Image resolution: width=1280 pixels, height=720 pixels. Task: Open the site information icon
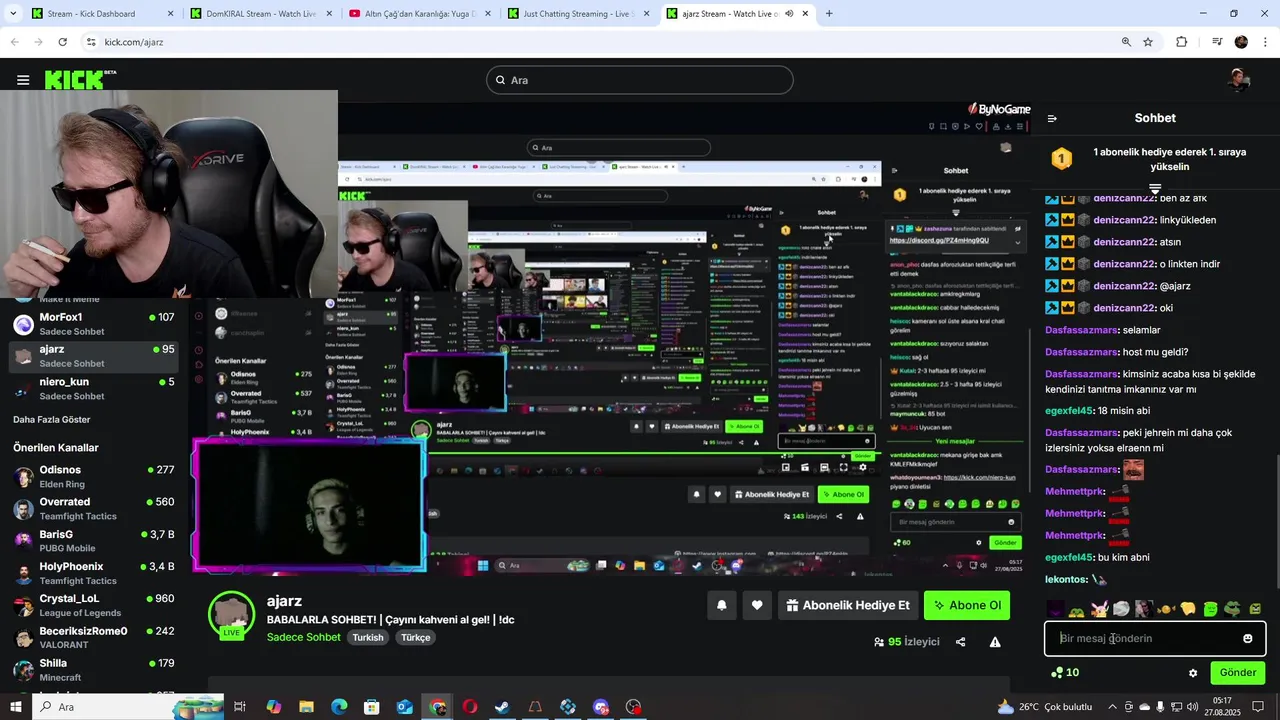pyautogui.click(x=91, y=42)
